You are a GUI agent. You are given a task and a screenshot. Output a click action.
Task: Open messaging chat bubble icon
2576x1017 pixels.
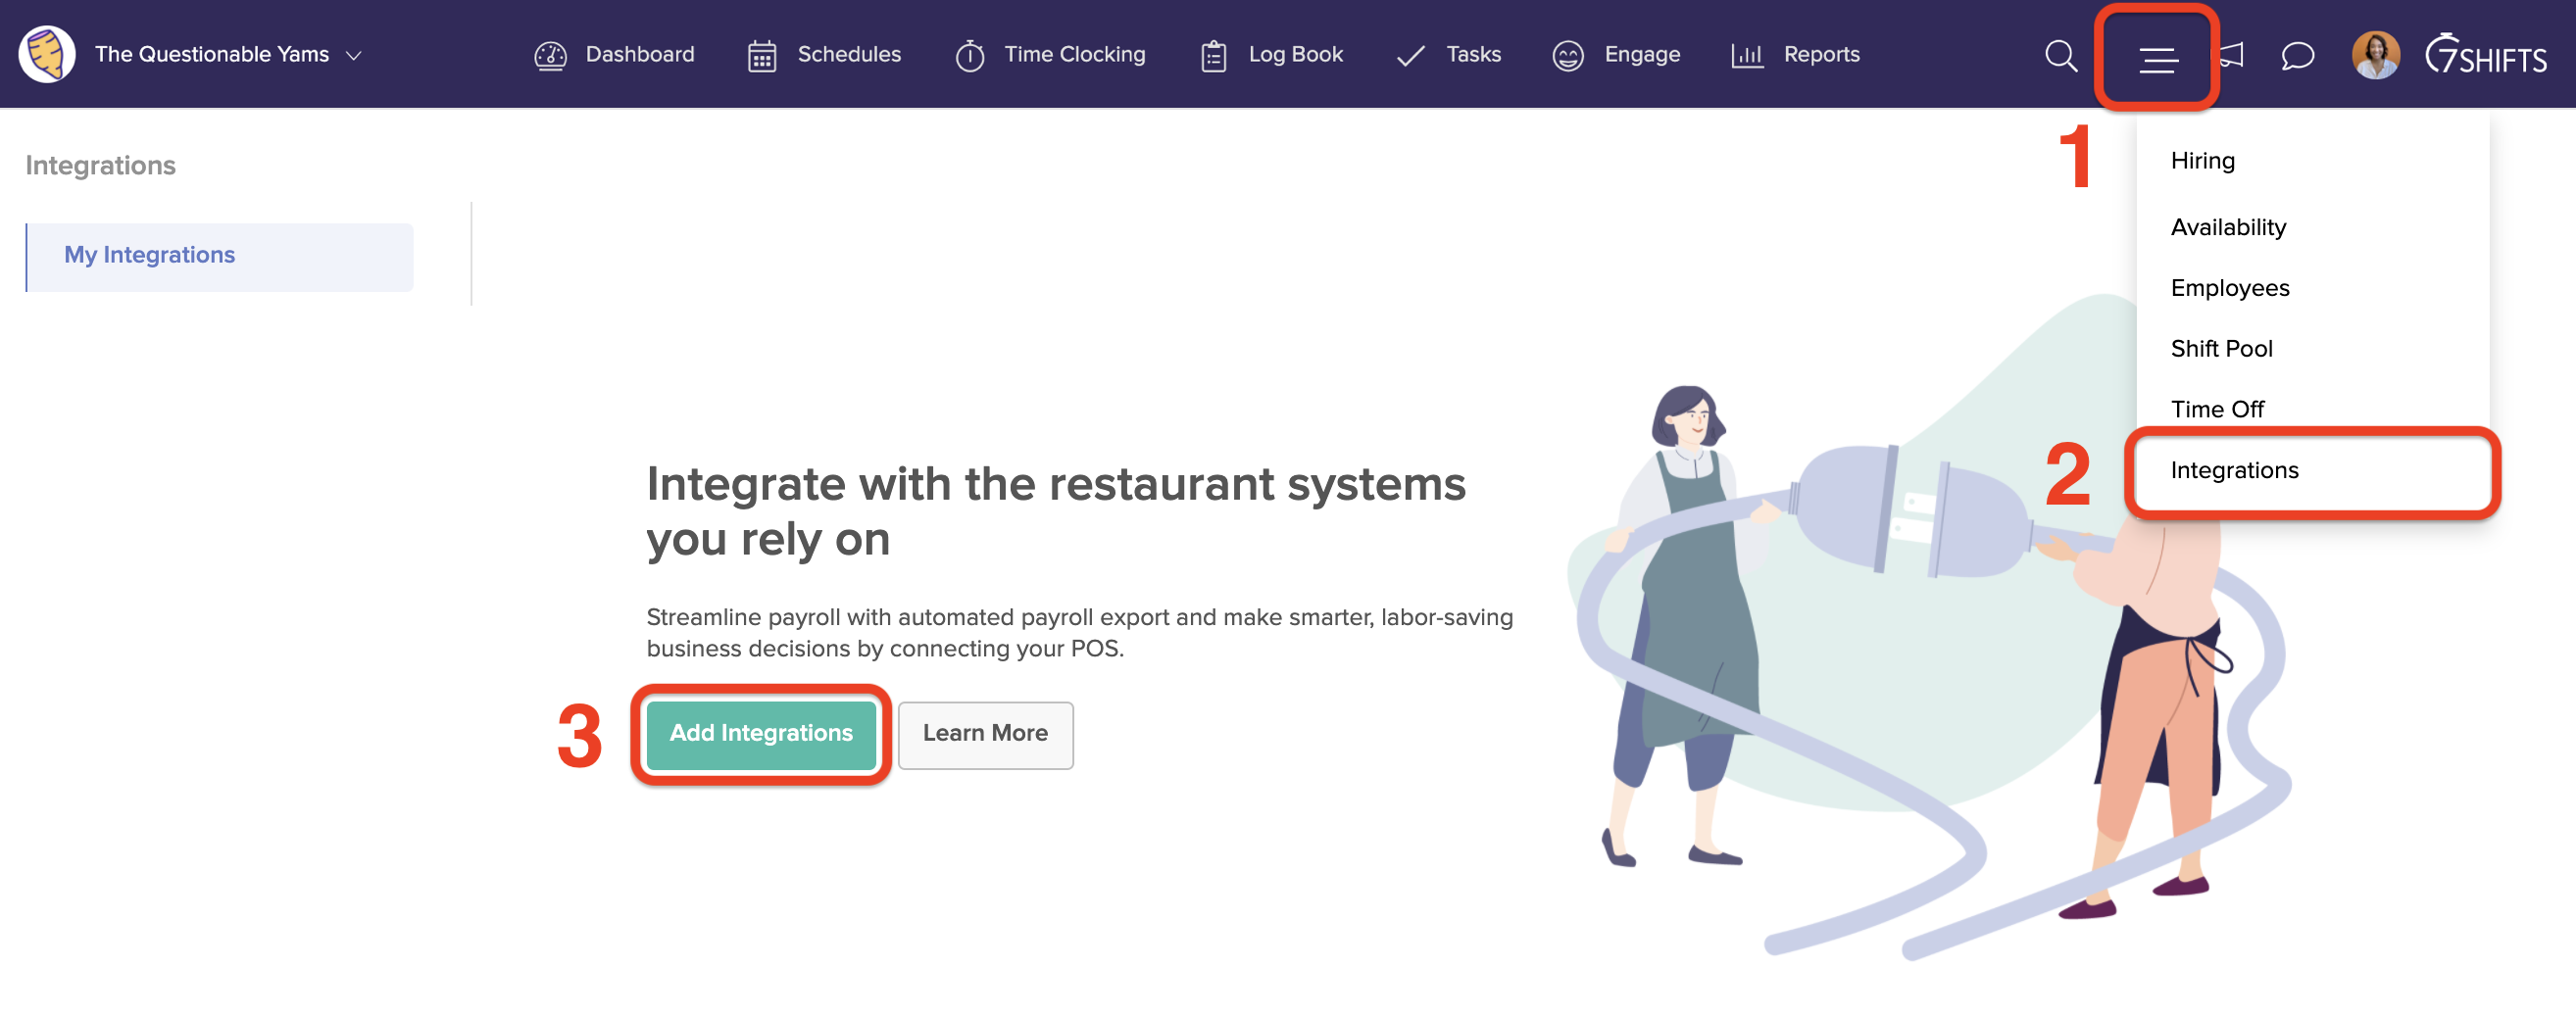tap(2298, 56)
